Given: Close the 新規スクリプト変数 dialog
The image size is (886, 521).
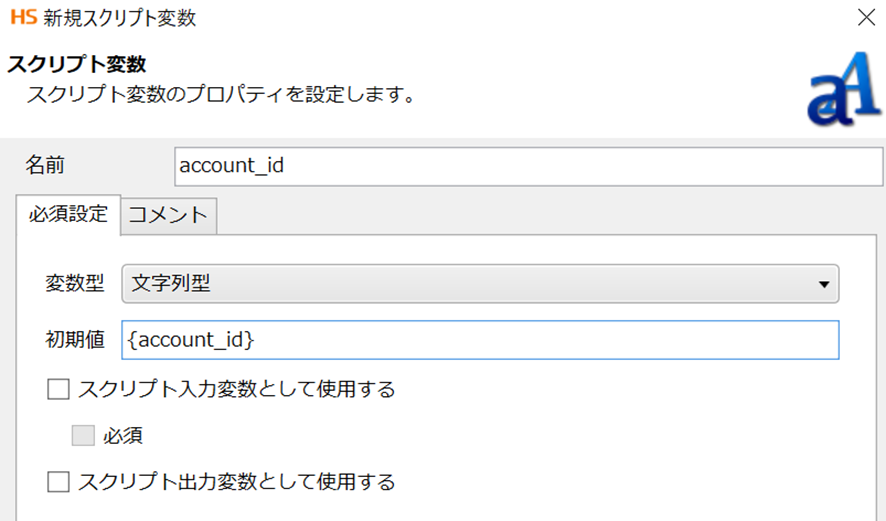Looking at the screenshot, I should [864, 16].
